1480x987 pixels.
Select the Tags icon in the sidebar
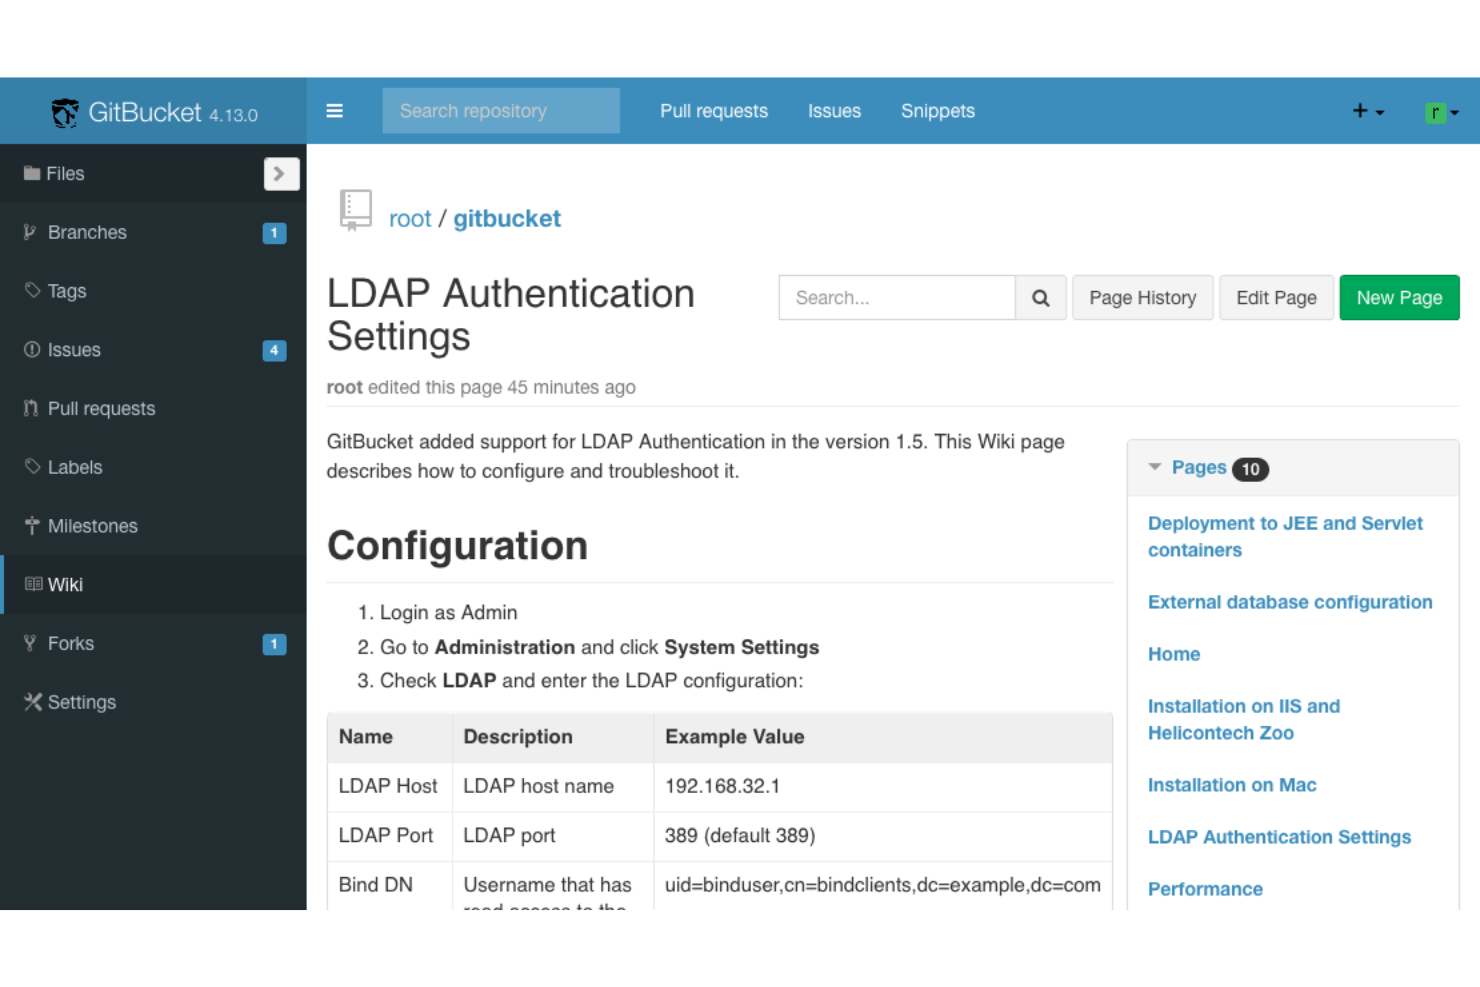pos(33,291)
